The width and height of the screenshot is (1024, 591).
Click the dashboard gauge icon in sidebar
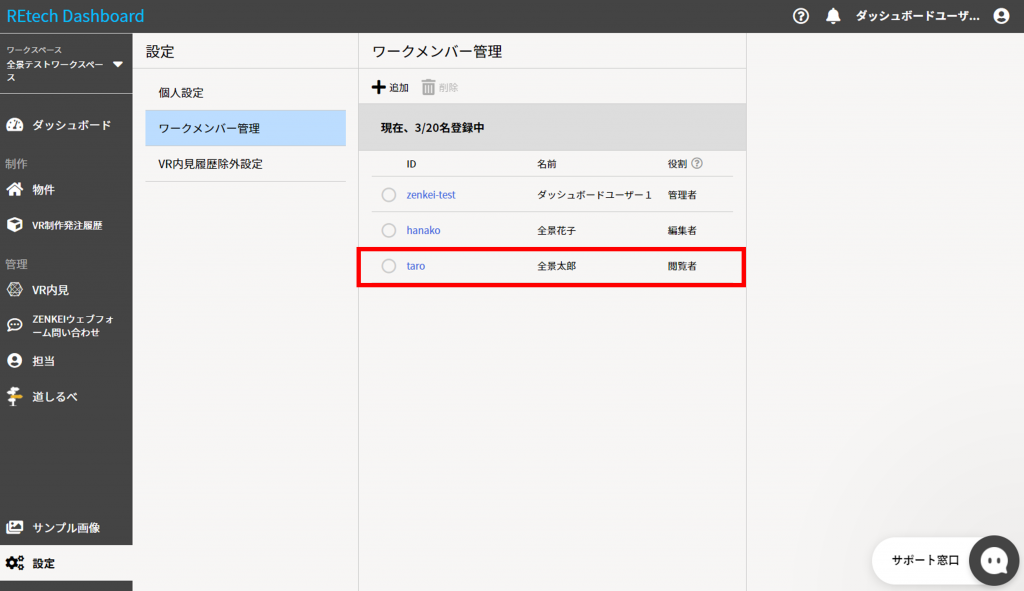pos(14,125)
